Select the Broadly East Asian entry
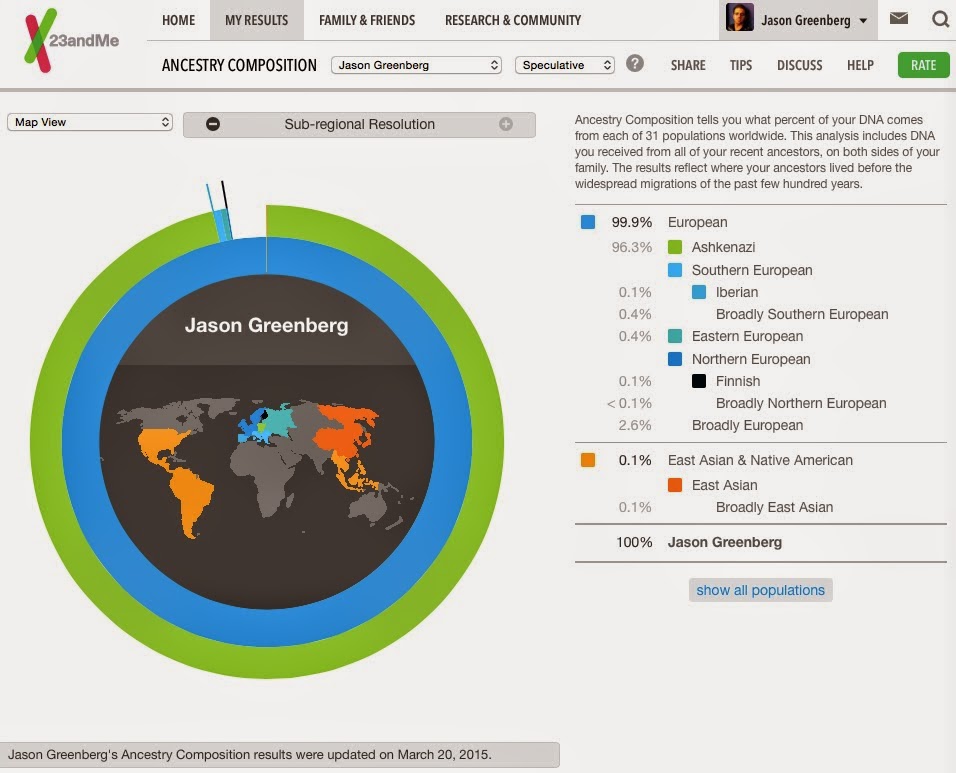The image size is (956, 773). (x=774, y=507)
